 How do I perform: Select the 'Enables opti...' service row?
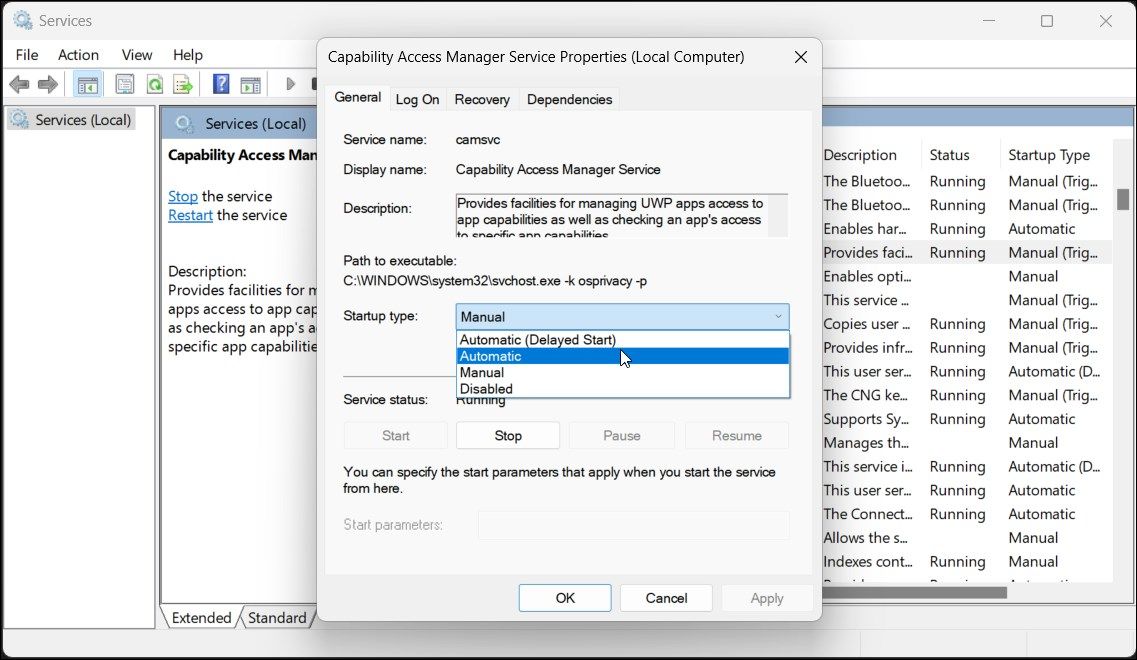click(x=967, y=276)
